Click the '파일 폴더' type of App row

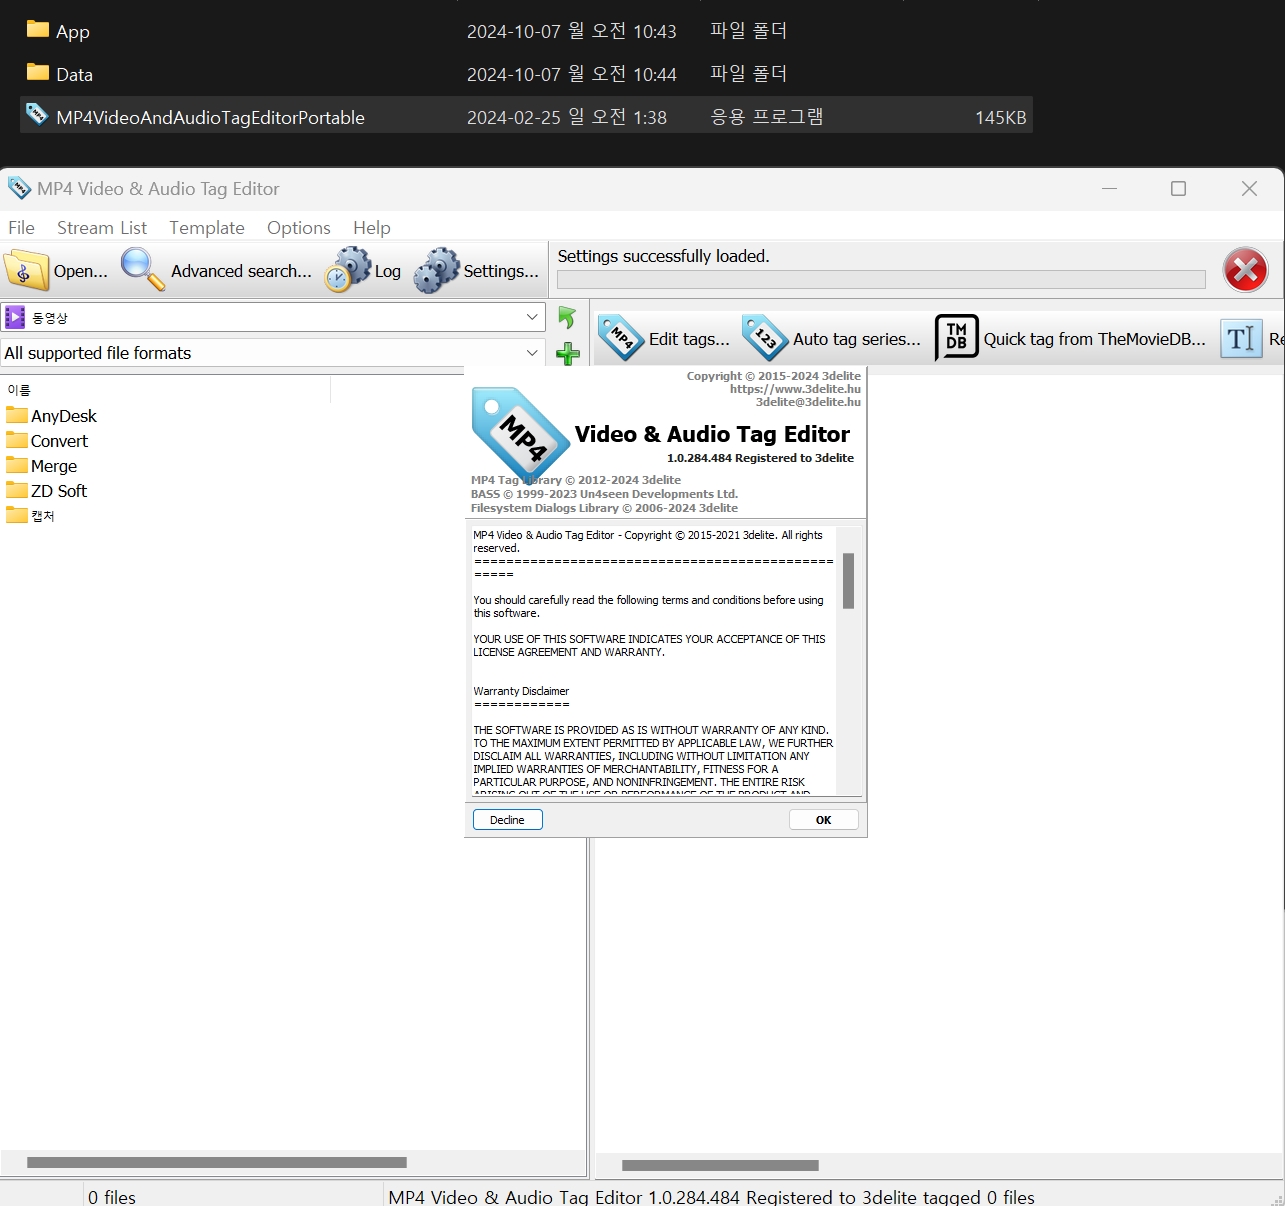pos(748,31)
